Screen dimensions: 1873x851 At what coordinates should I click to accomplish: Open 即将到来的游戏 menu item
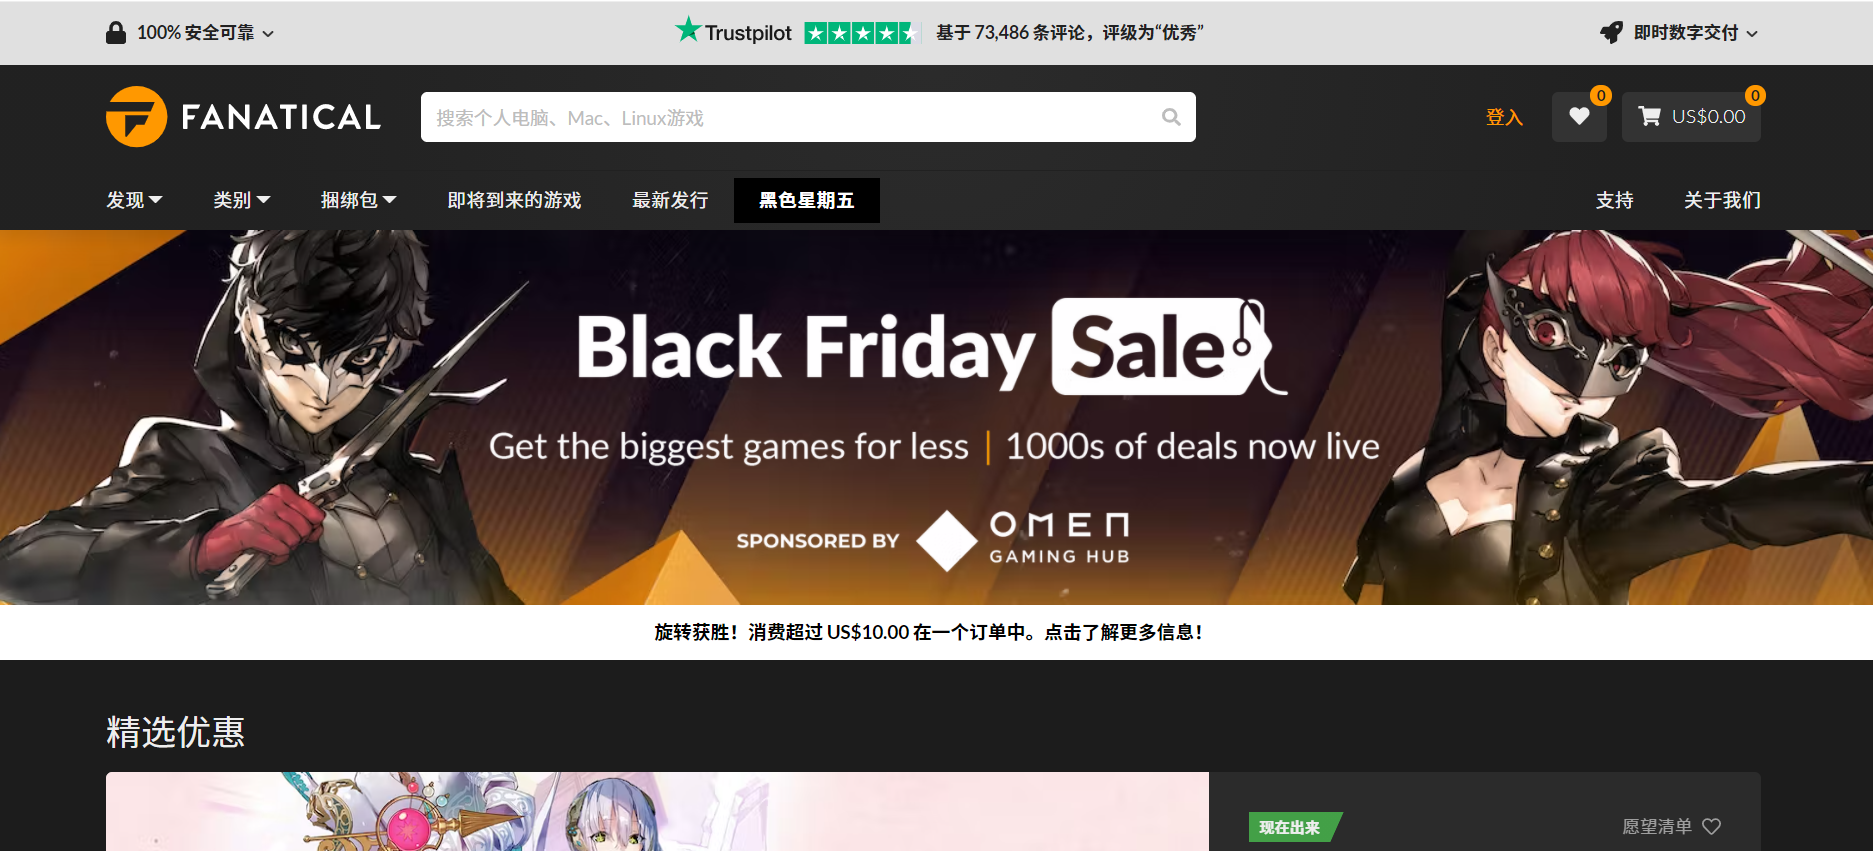pos(514,200)
